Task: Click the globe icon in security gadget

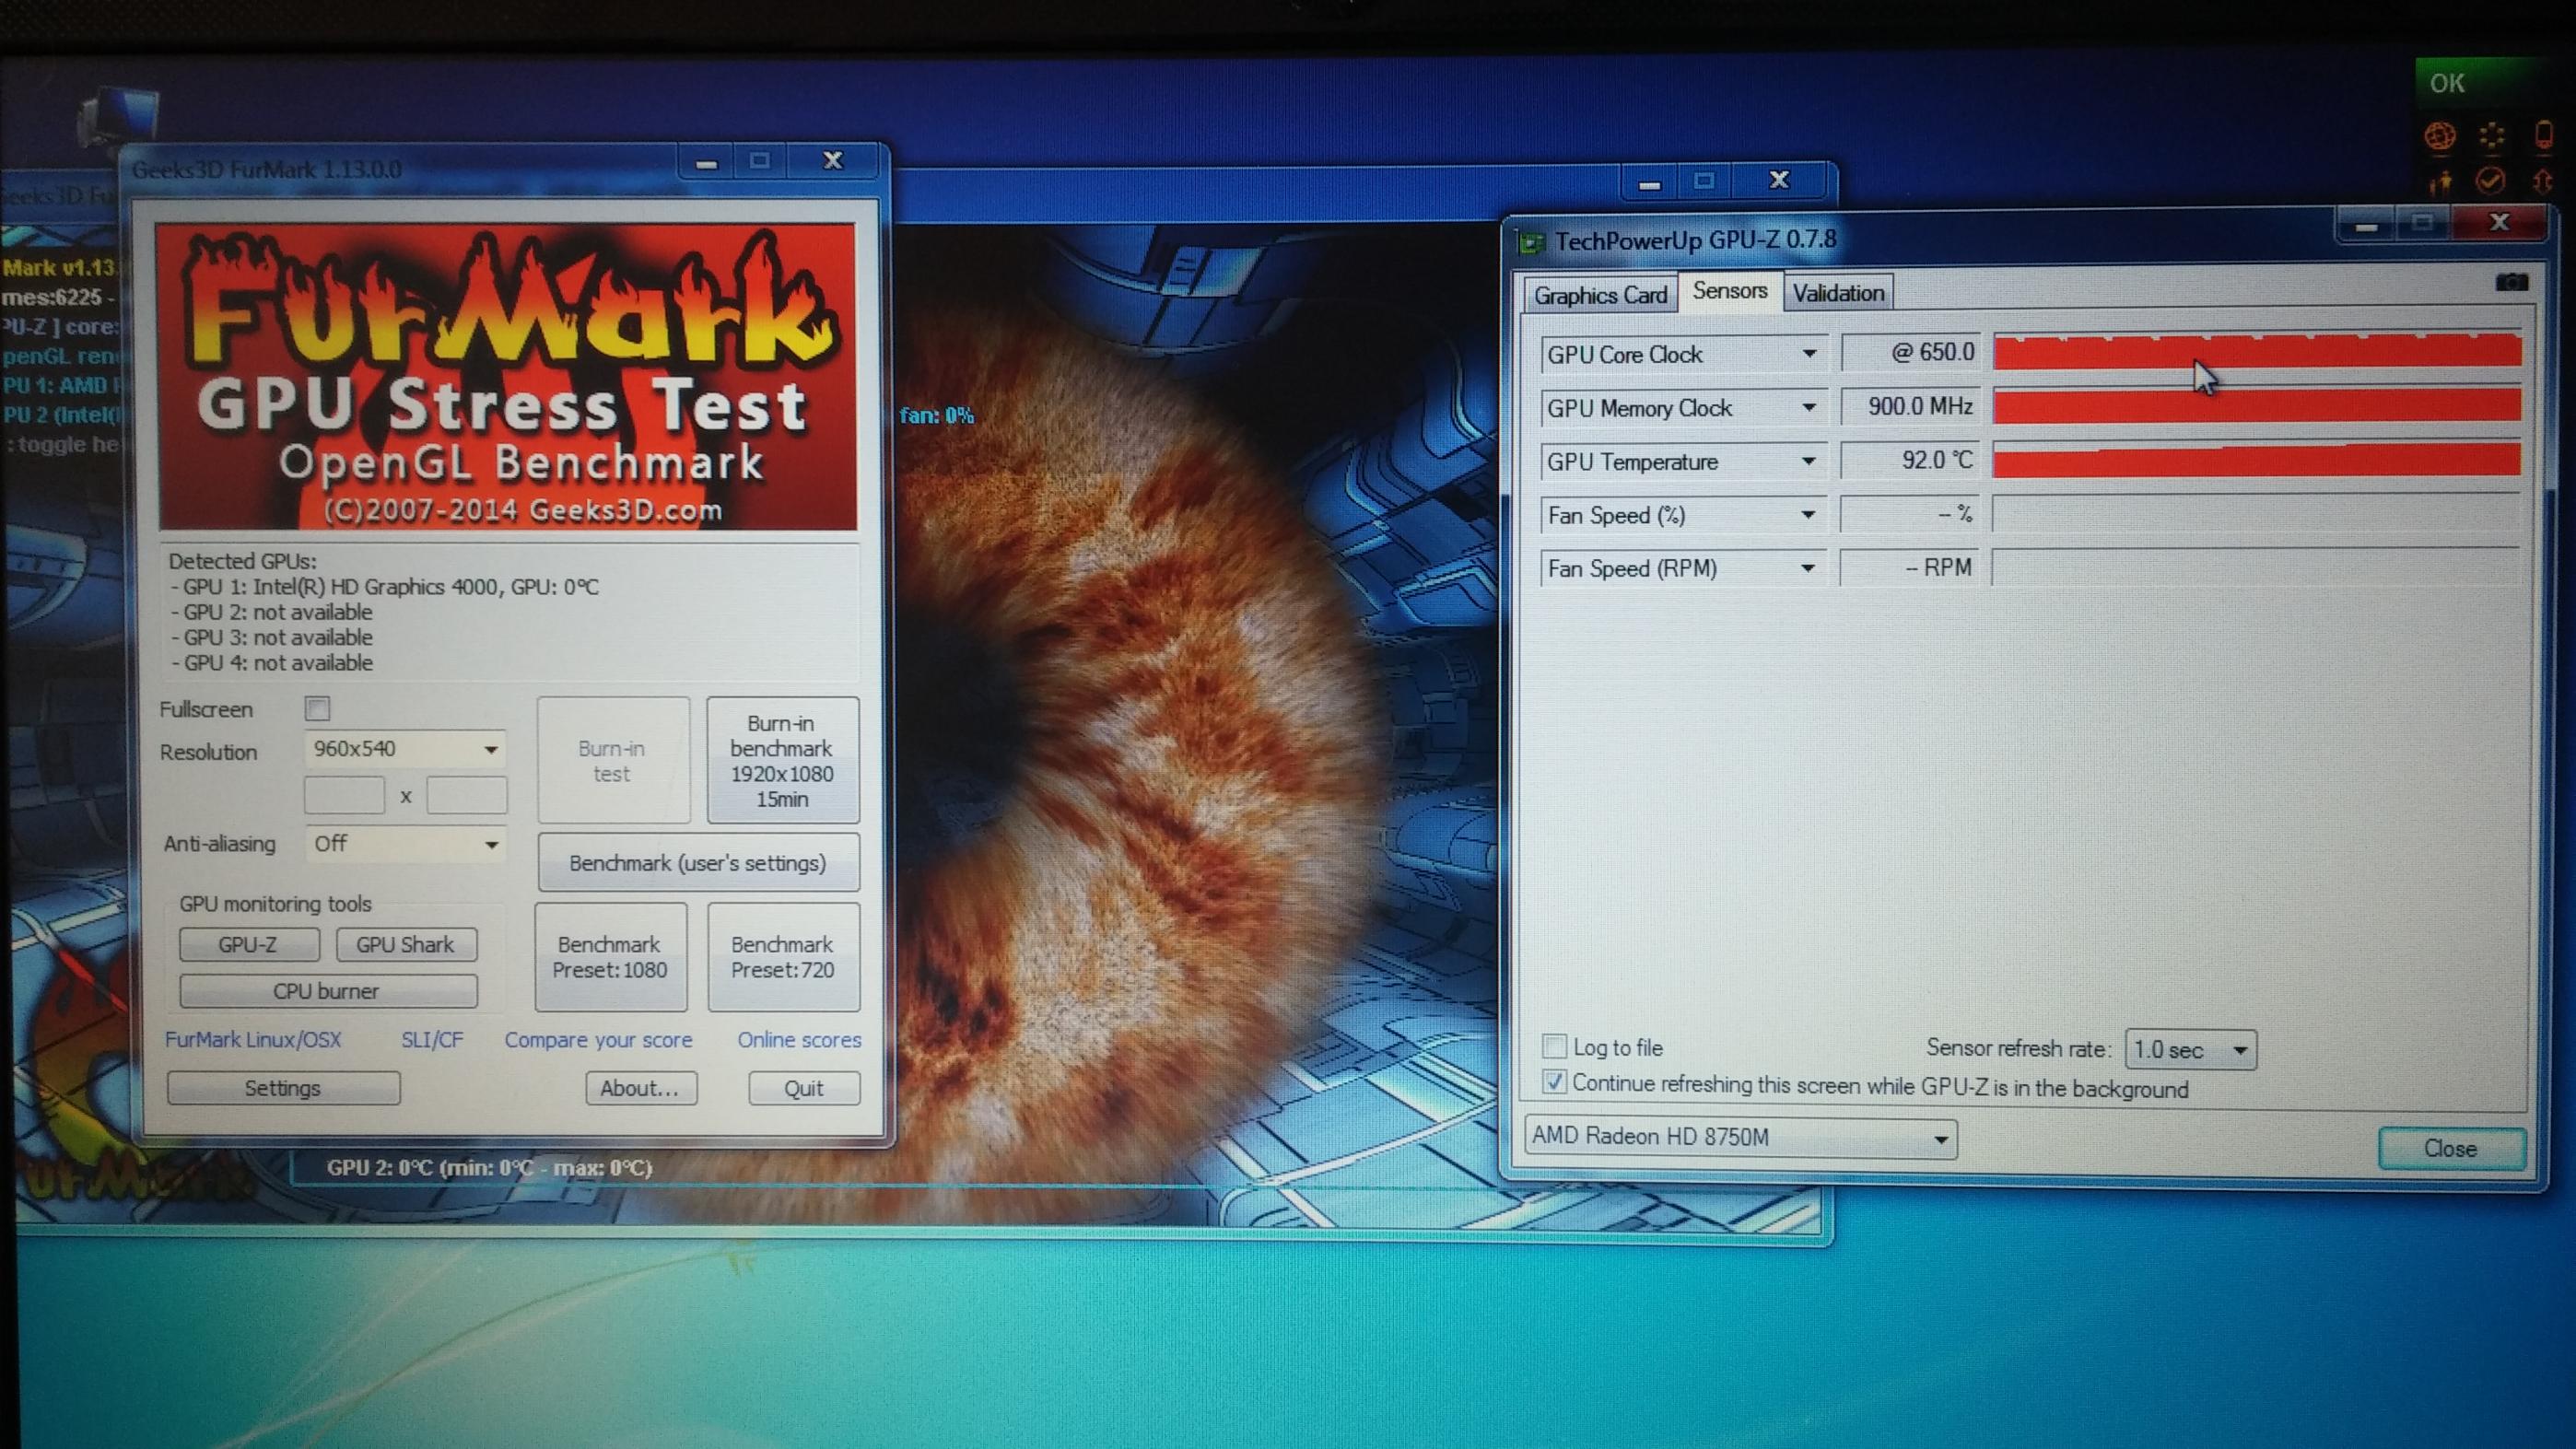Action: pyautogui.click(x=2439, y=135)
